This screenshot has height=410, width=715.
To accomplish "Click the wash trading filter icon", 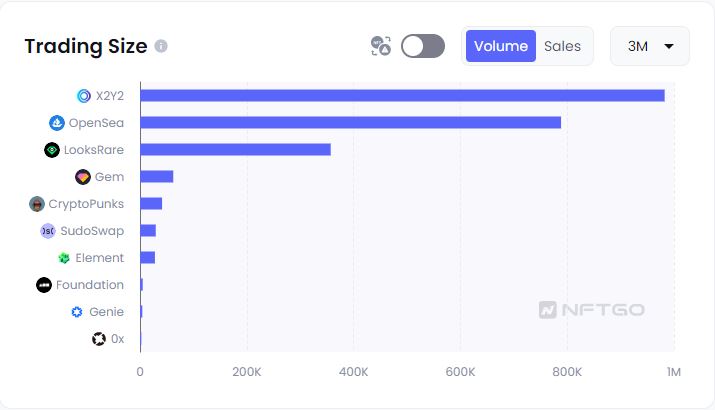I will [380, 46].
